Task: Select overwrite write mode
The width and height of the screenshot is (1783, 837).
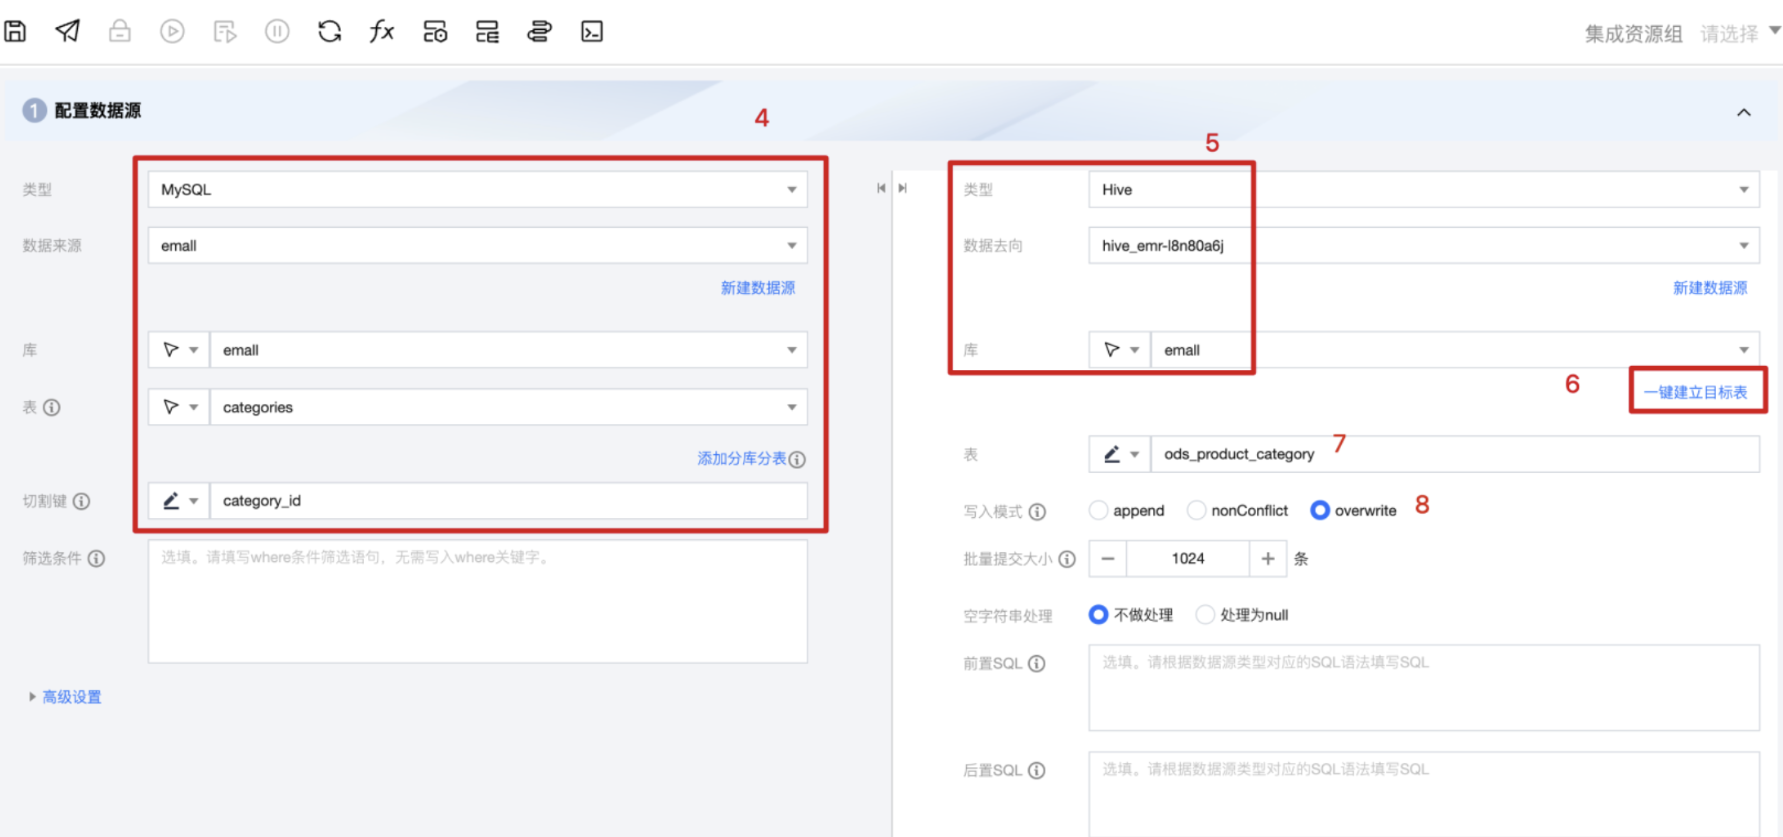Action: click(1320, 511)
